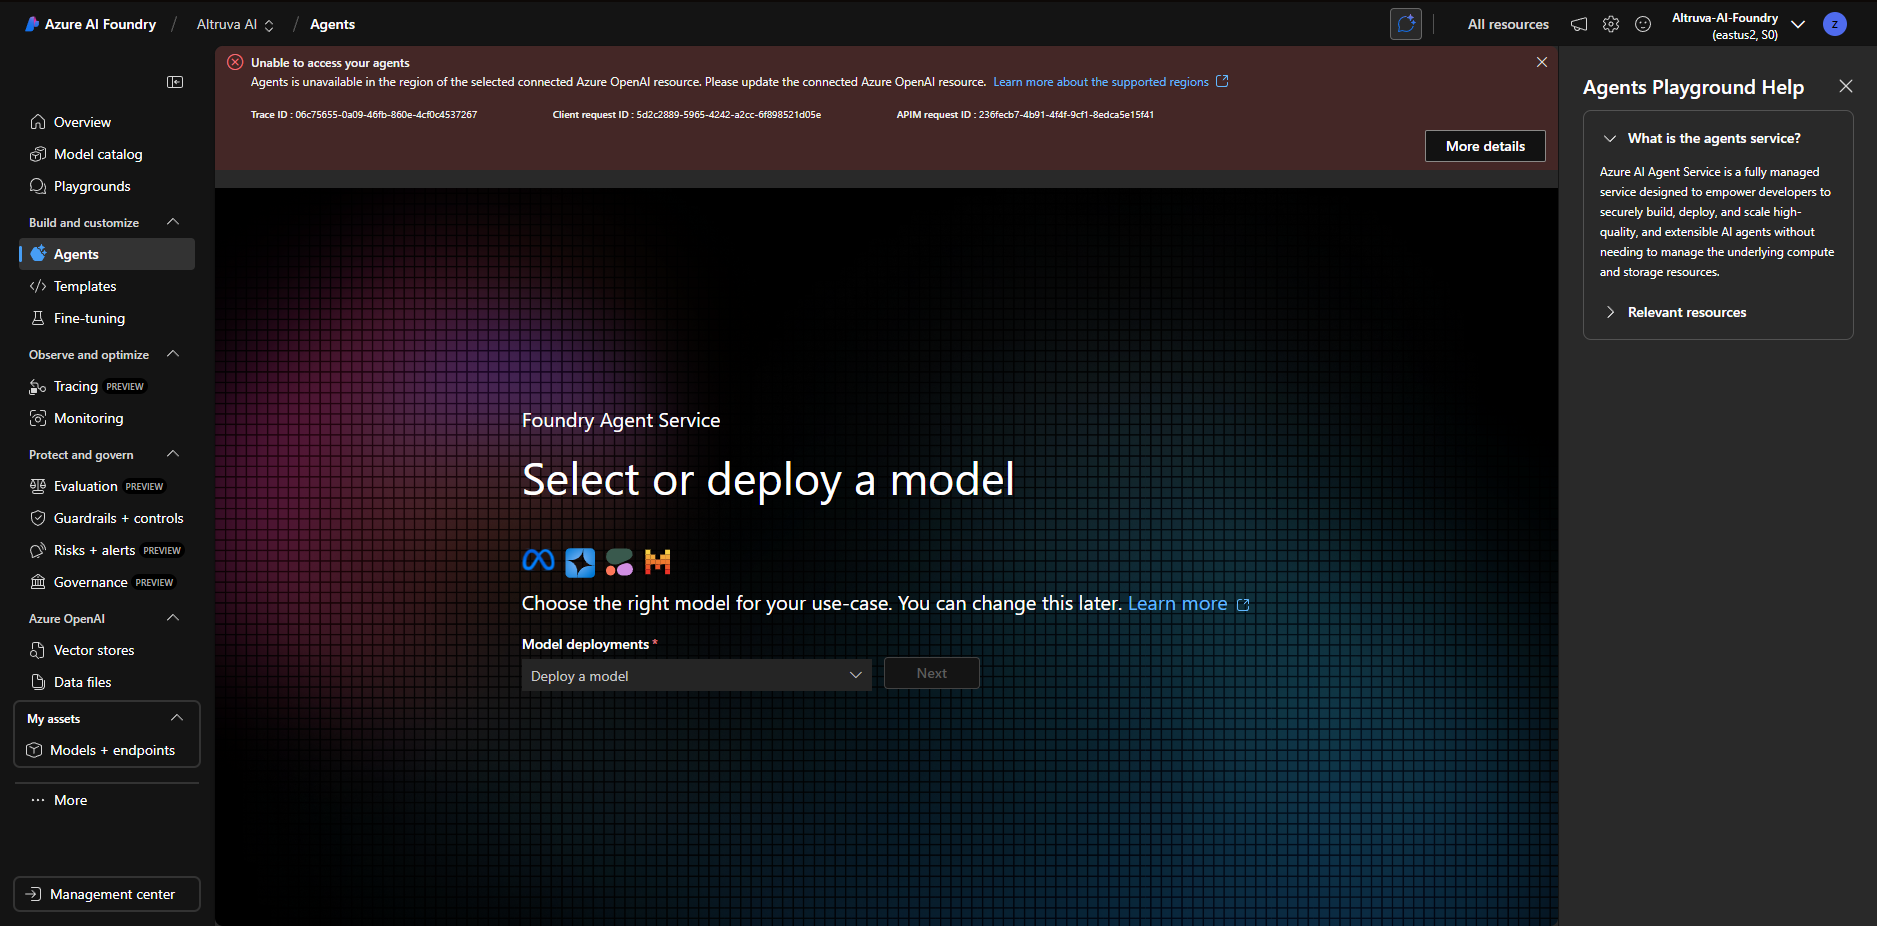Close the Agents Playground Help panel
This screenshot has height=926, width=1877.
tap(1846, 87)
